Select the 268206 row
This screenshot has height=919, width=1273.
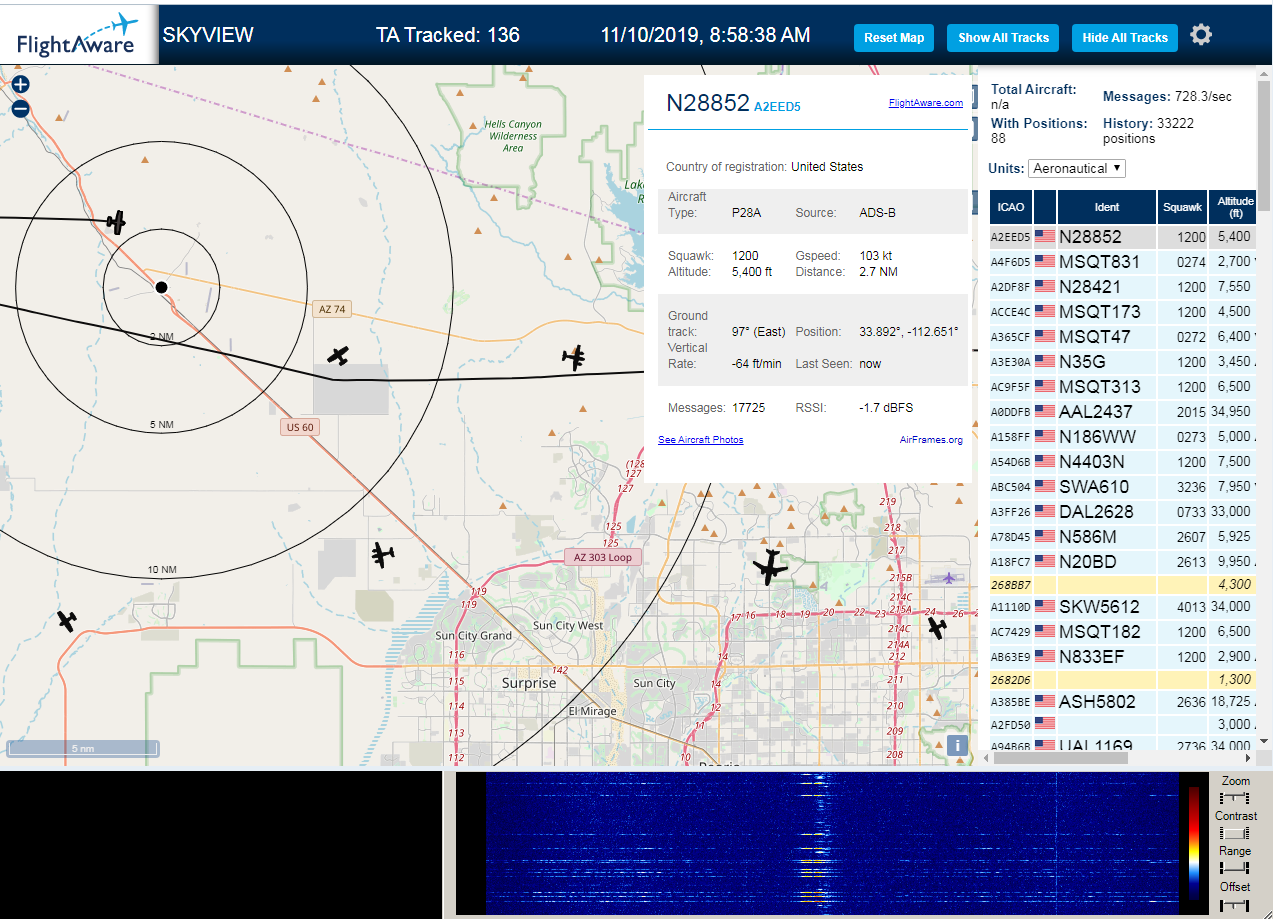(x=1122, y=679)
